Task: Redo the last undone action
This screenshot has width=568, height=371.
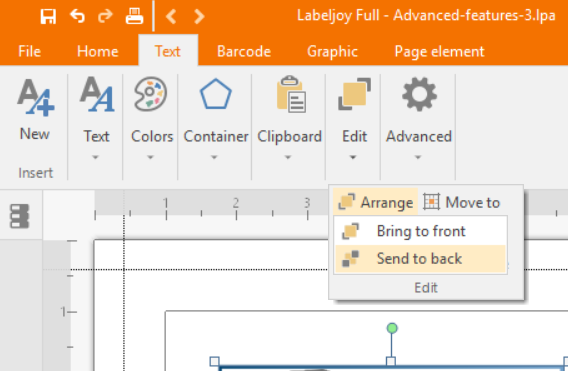Action: tap(105, 16)
